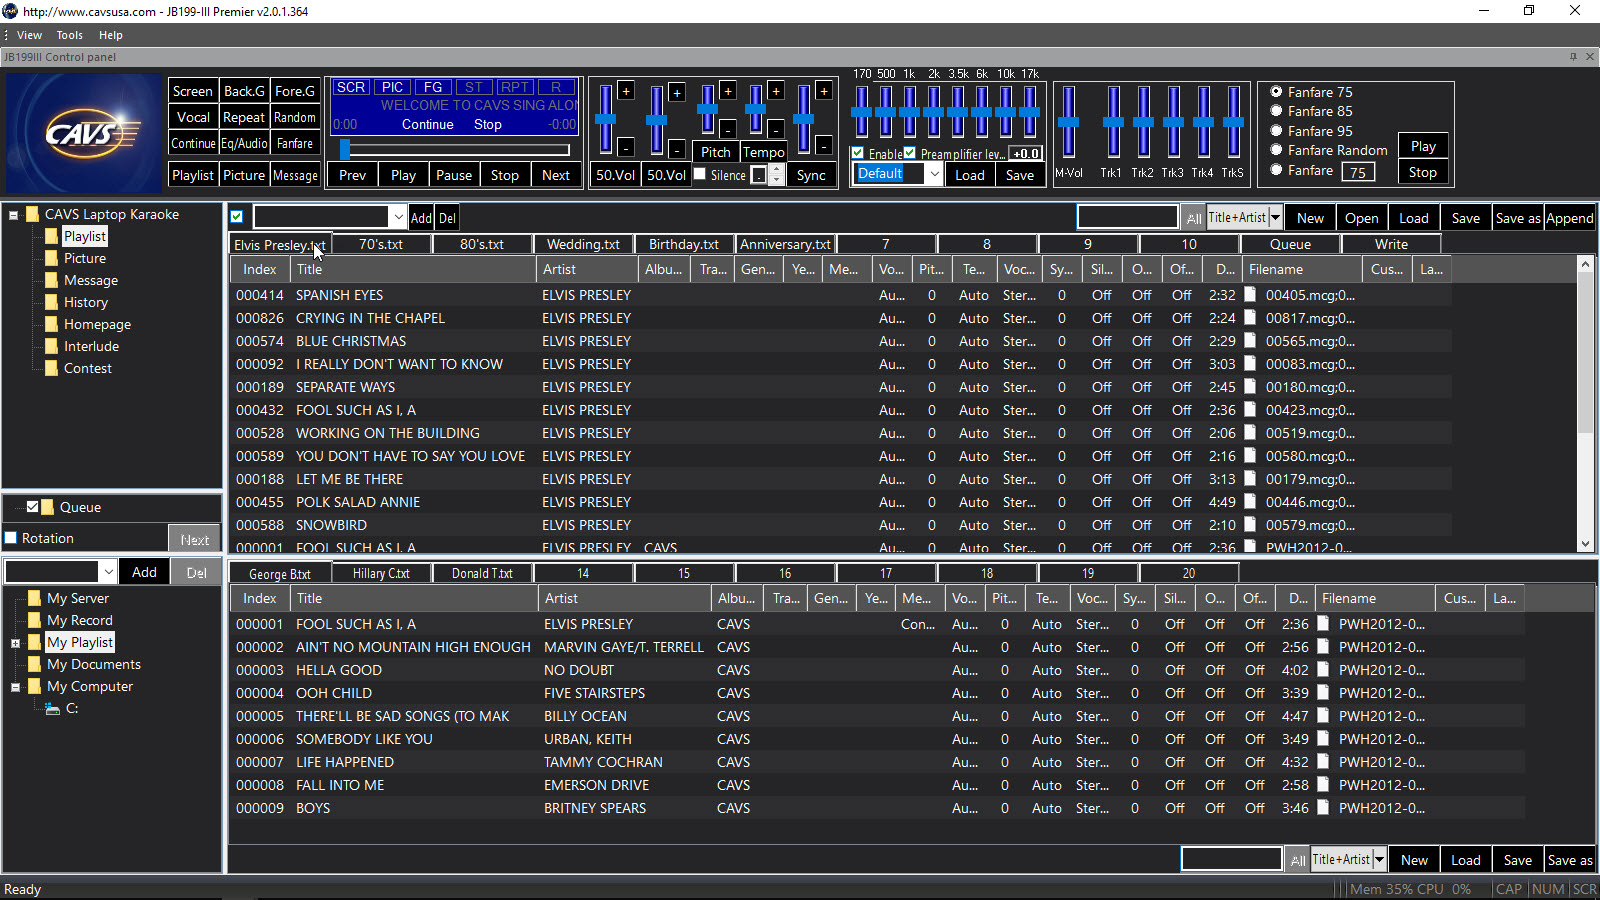Toggle the equalizer Enable checkbox
This screenshot has height=900, width=1600.
point(858,153)
